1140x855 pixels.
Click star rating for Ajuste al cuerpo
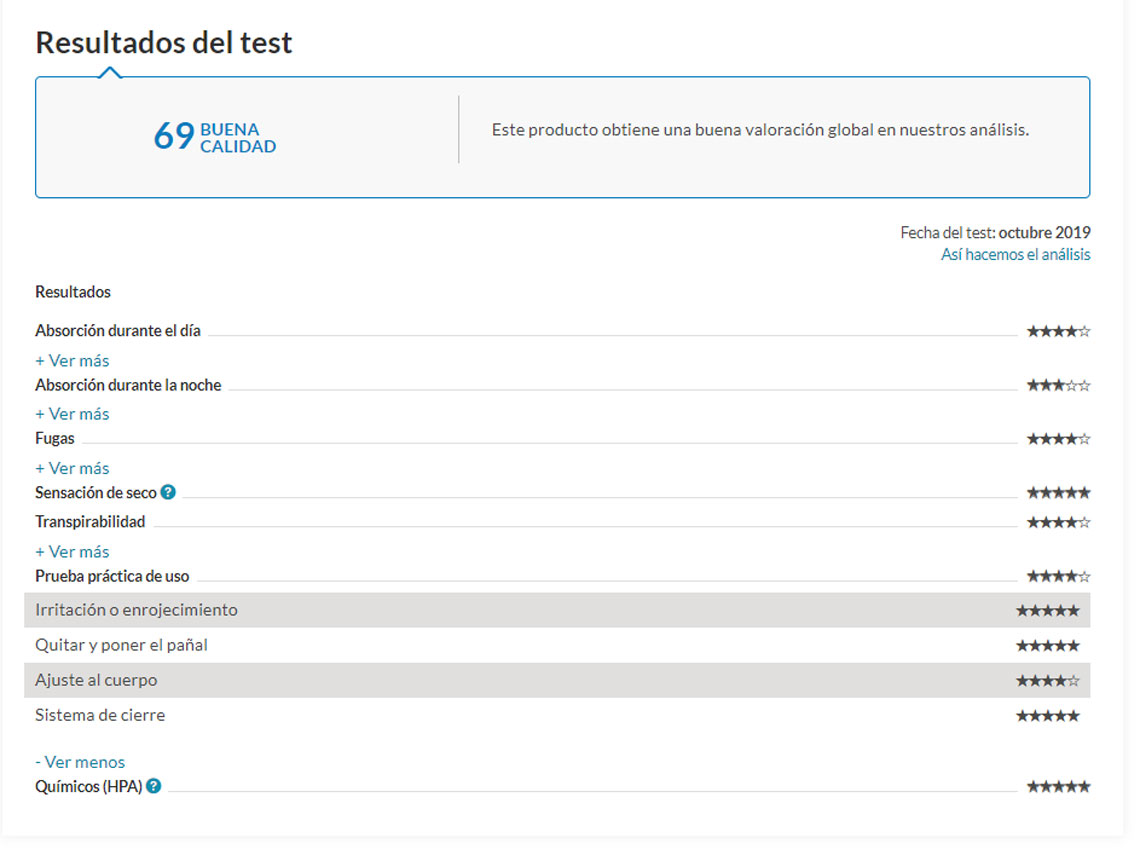[x=1047, y=680]
